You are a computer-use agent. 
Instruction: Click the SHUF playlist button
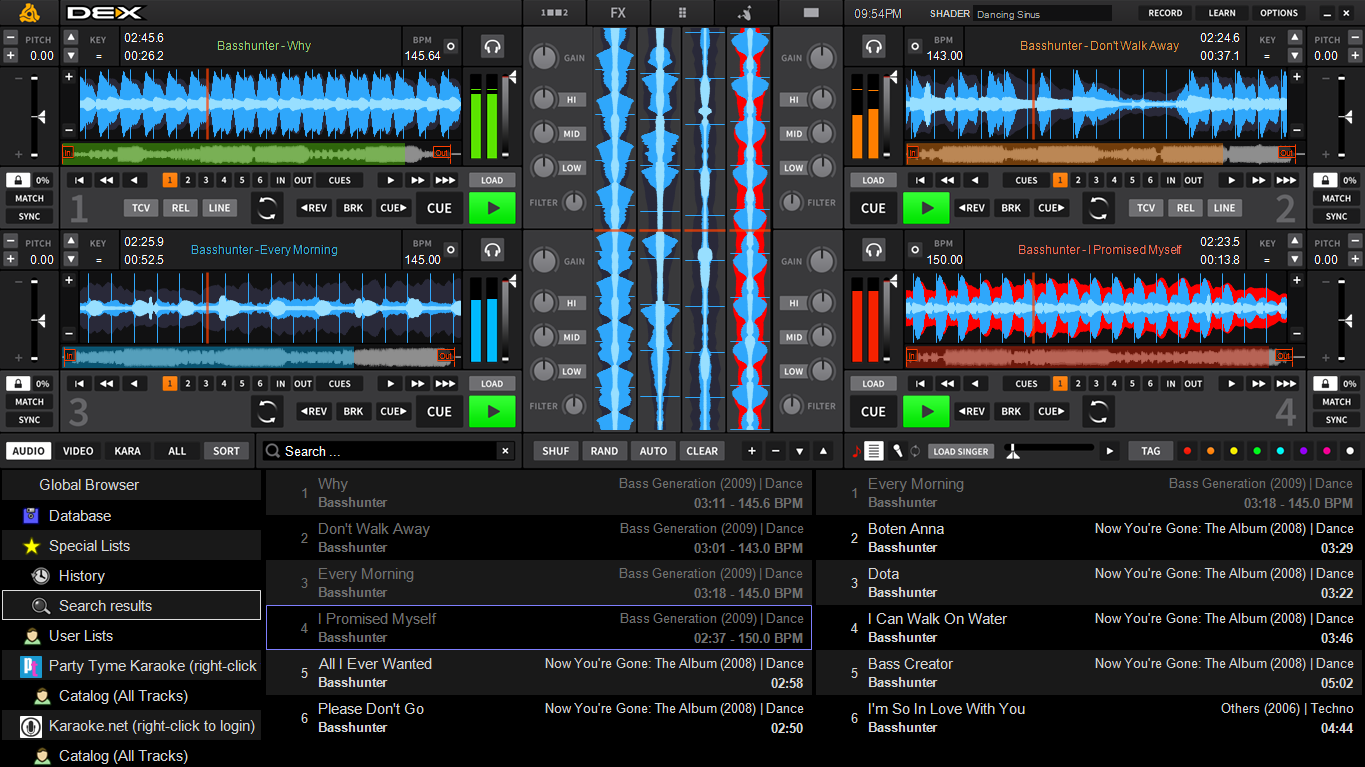click(x=556, y=451)
